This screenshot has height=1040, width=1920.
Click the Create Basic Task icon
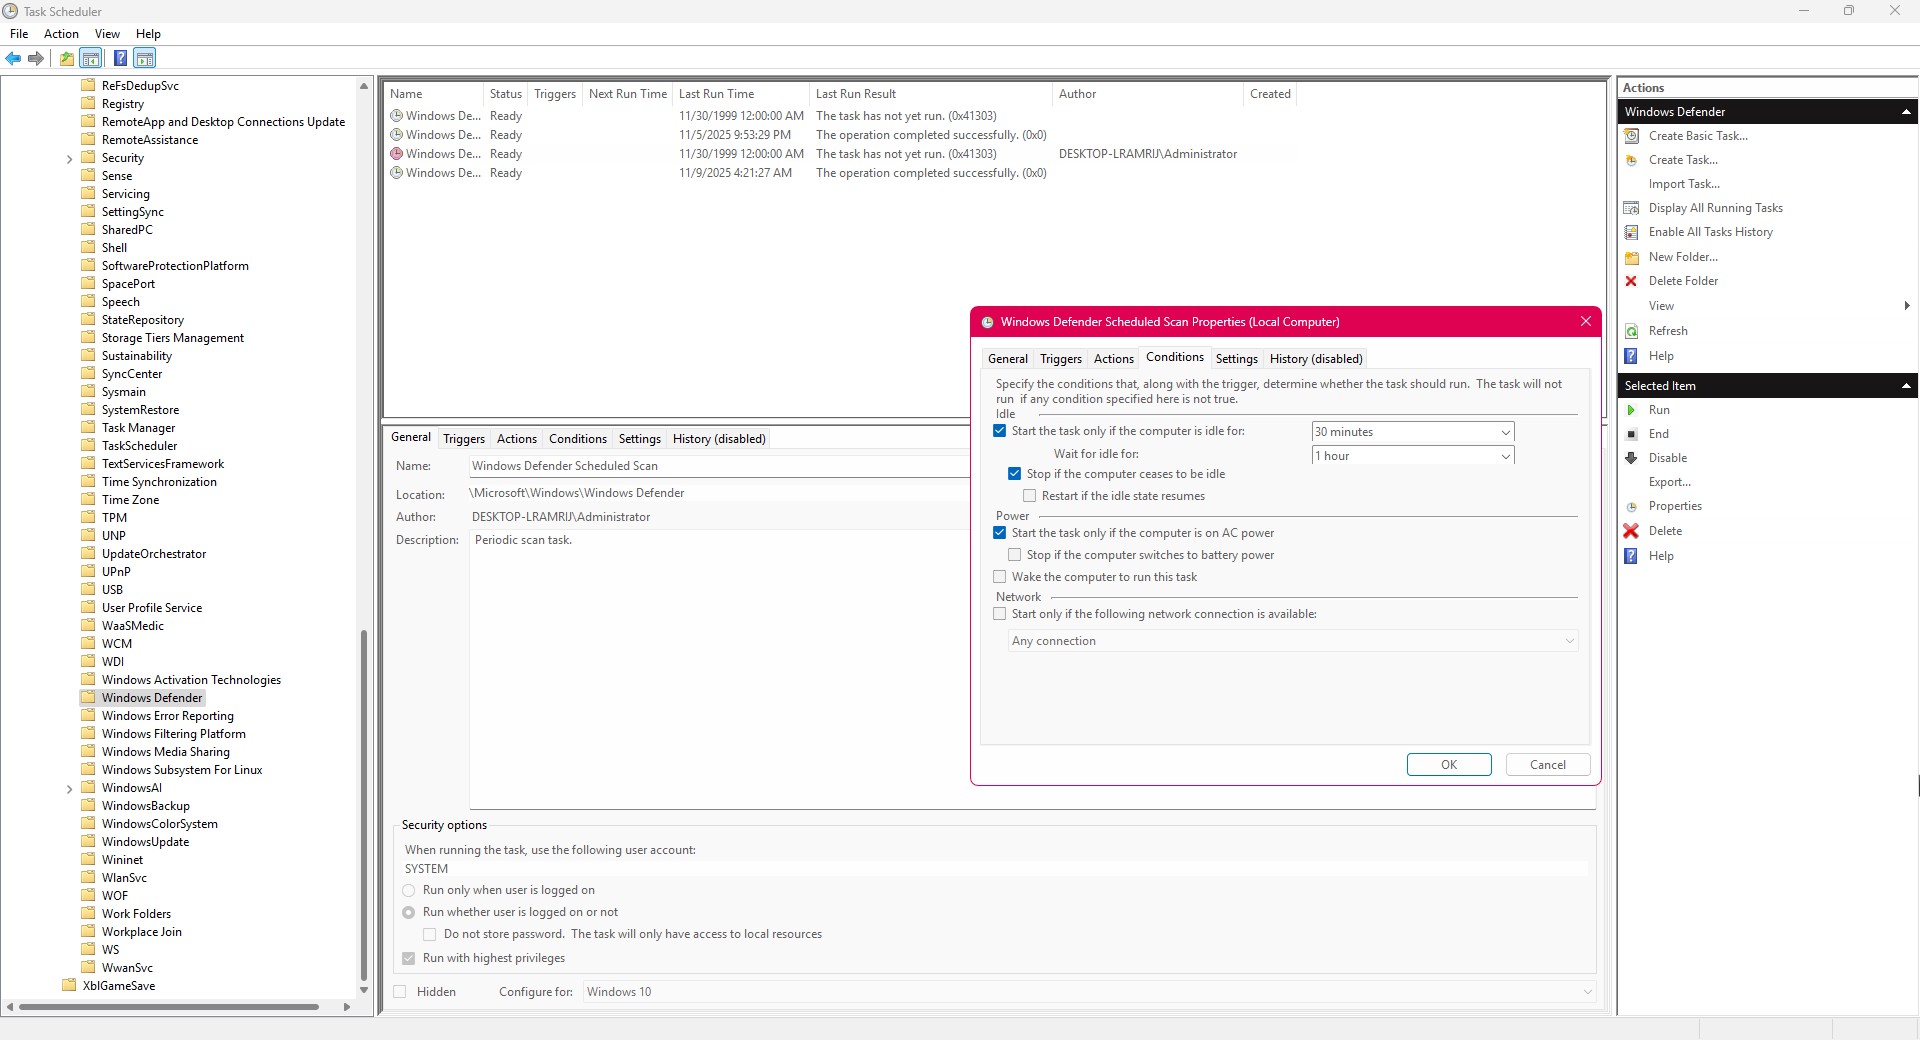tap(1631, 136)
